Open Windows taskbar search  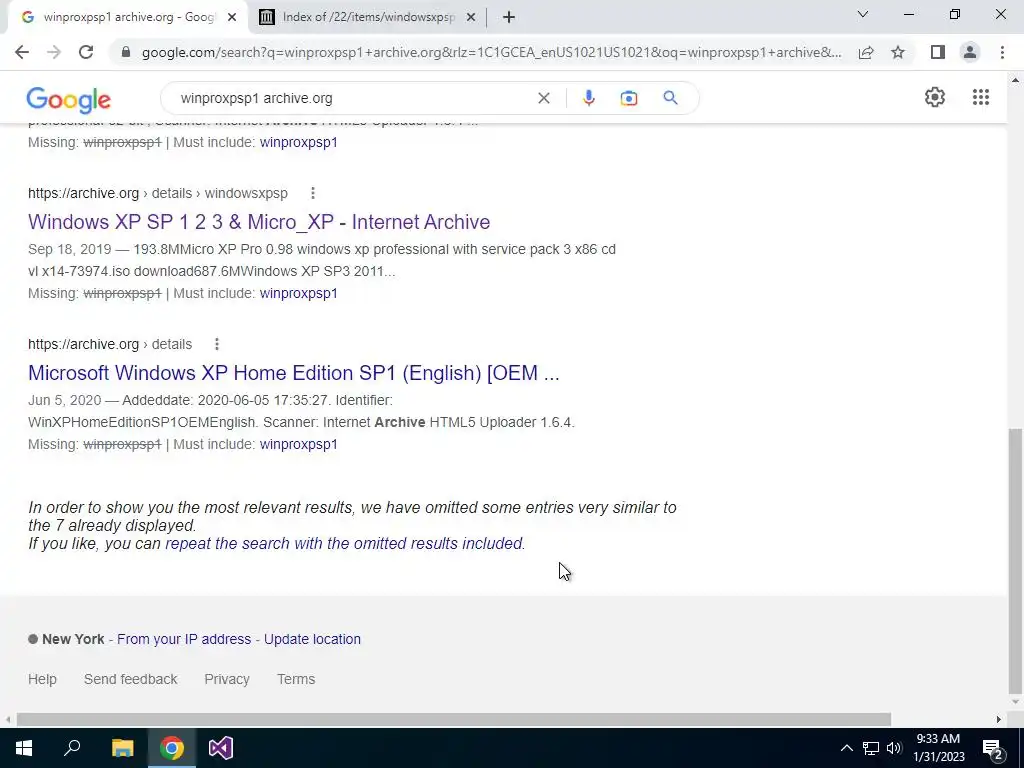click(72, 748)
